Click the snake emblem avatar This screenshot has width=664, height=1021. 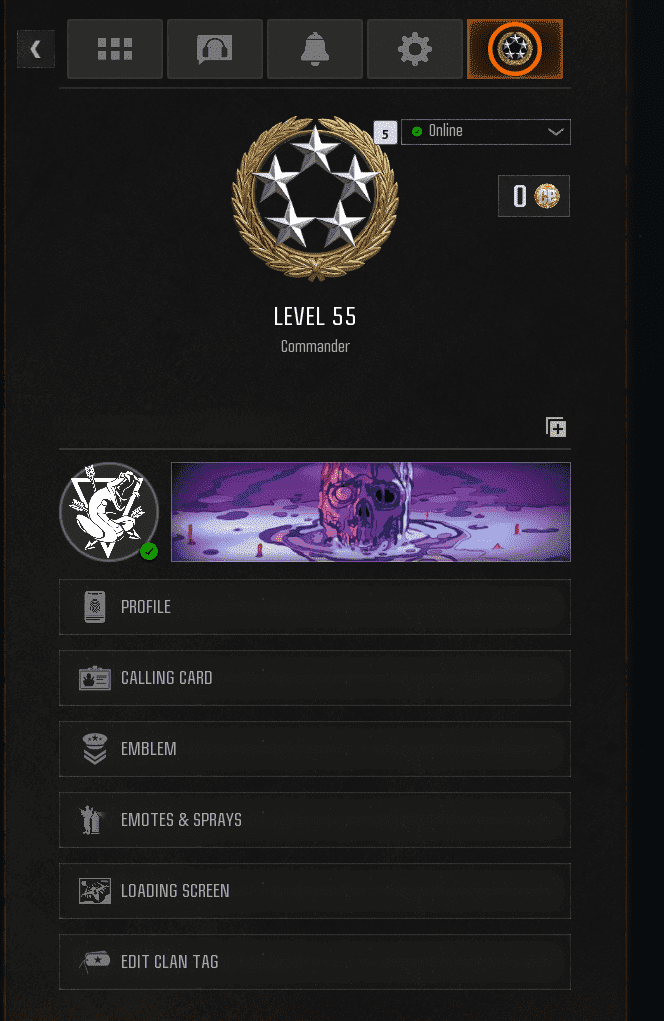coord(109,512)
